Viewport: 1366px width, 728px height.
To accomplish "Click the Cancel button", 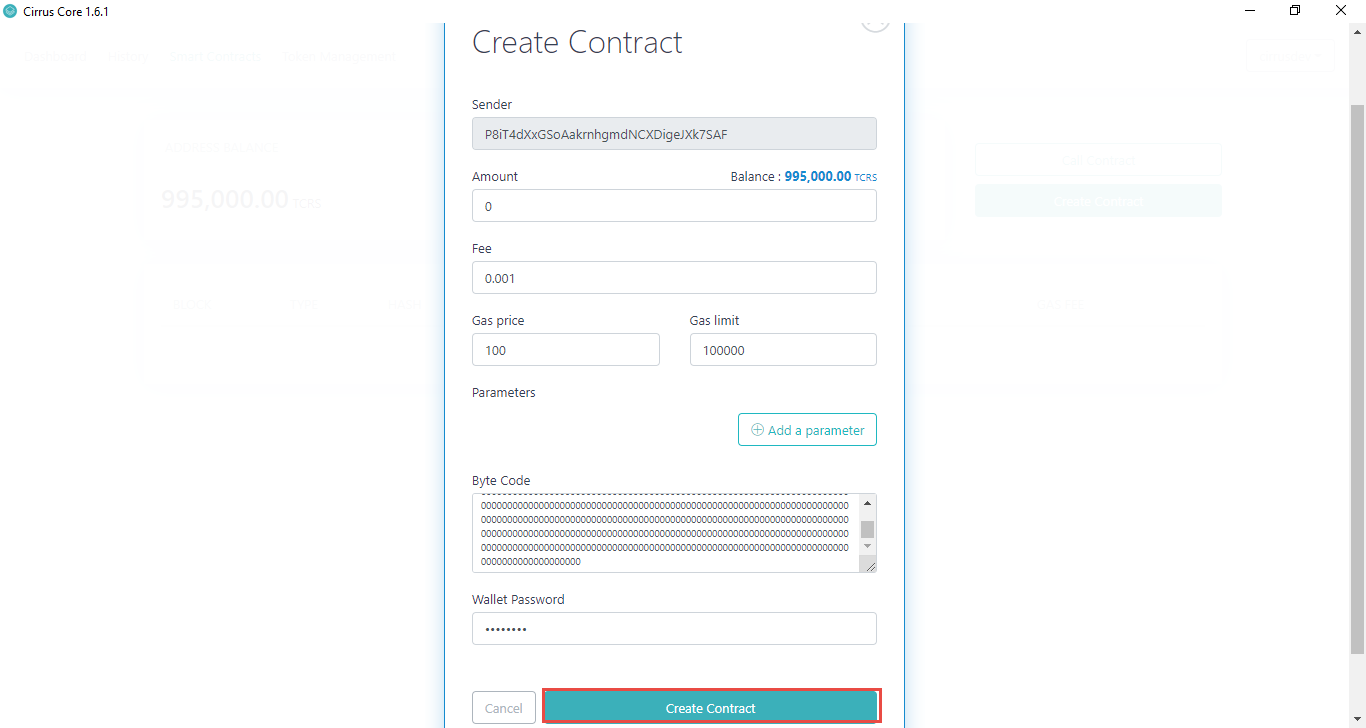I will tap(503, 707).
